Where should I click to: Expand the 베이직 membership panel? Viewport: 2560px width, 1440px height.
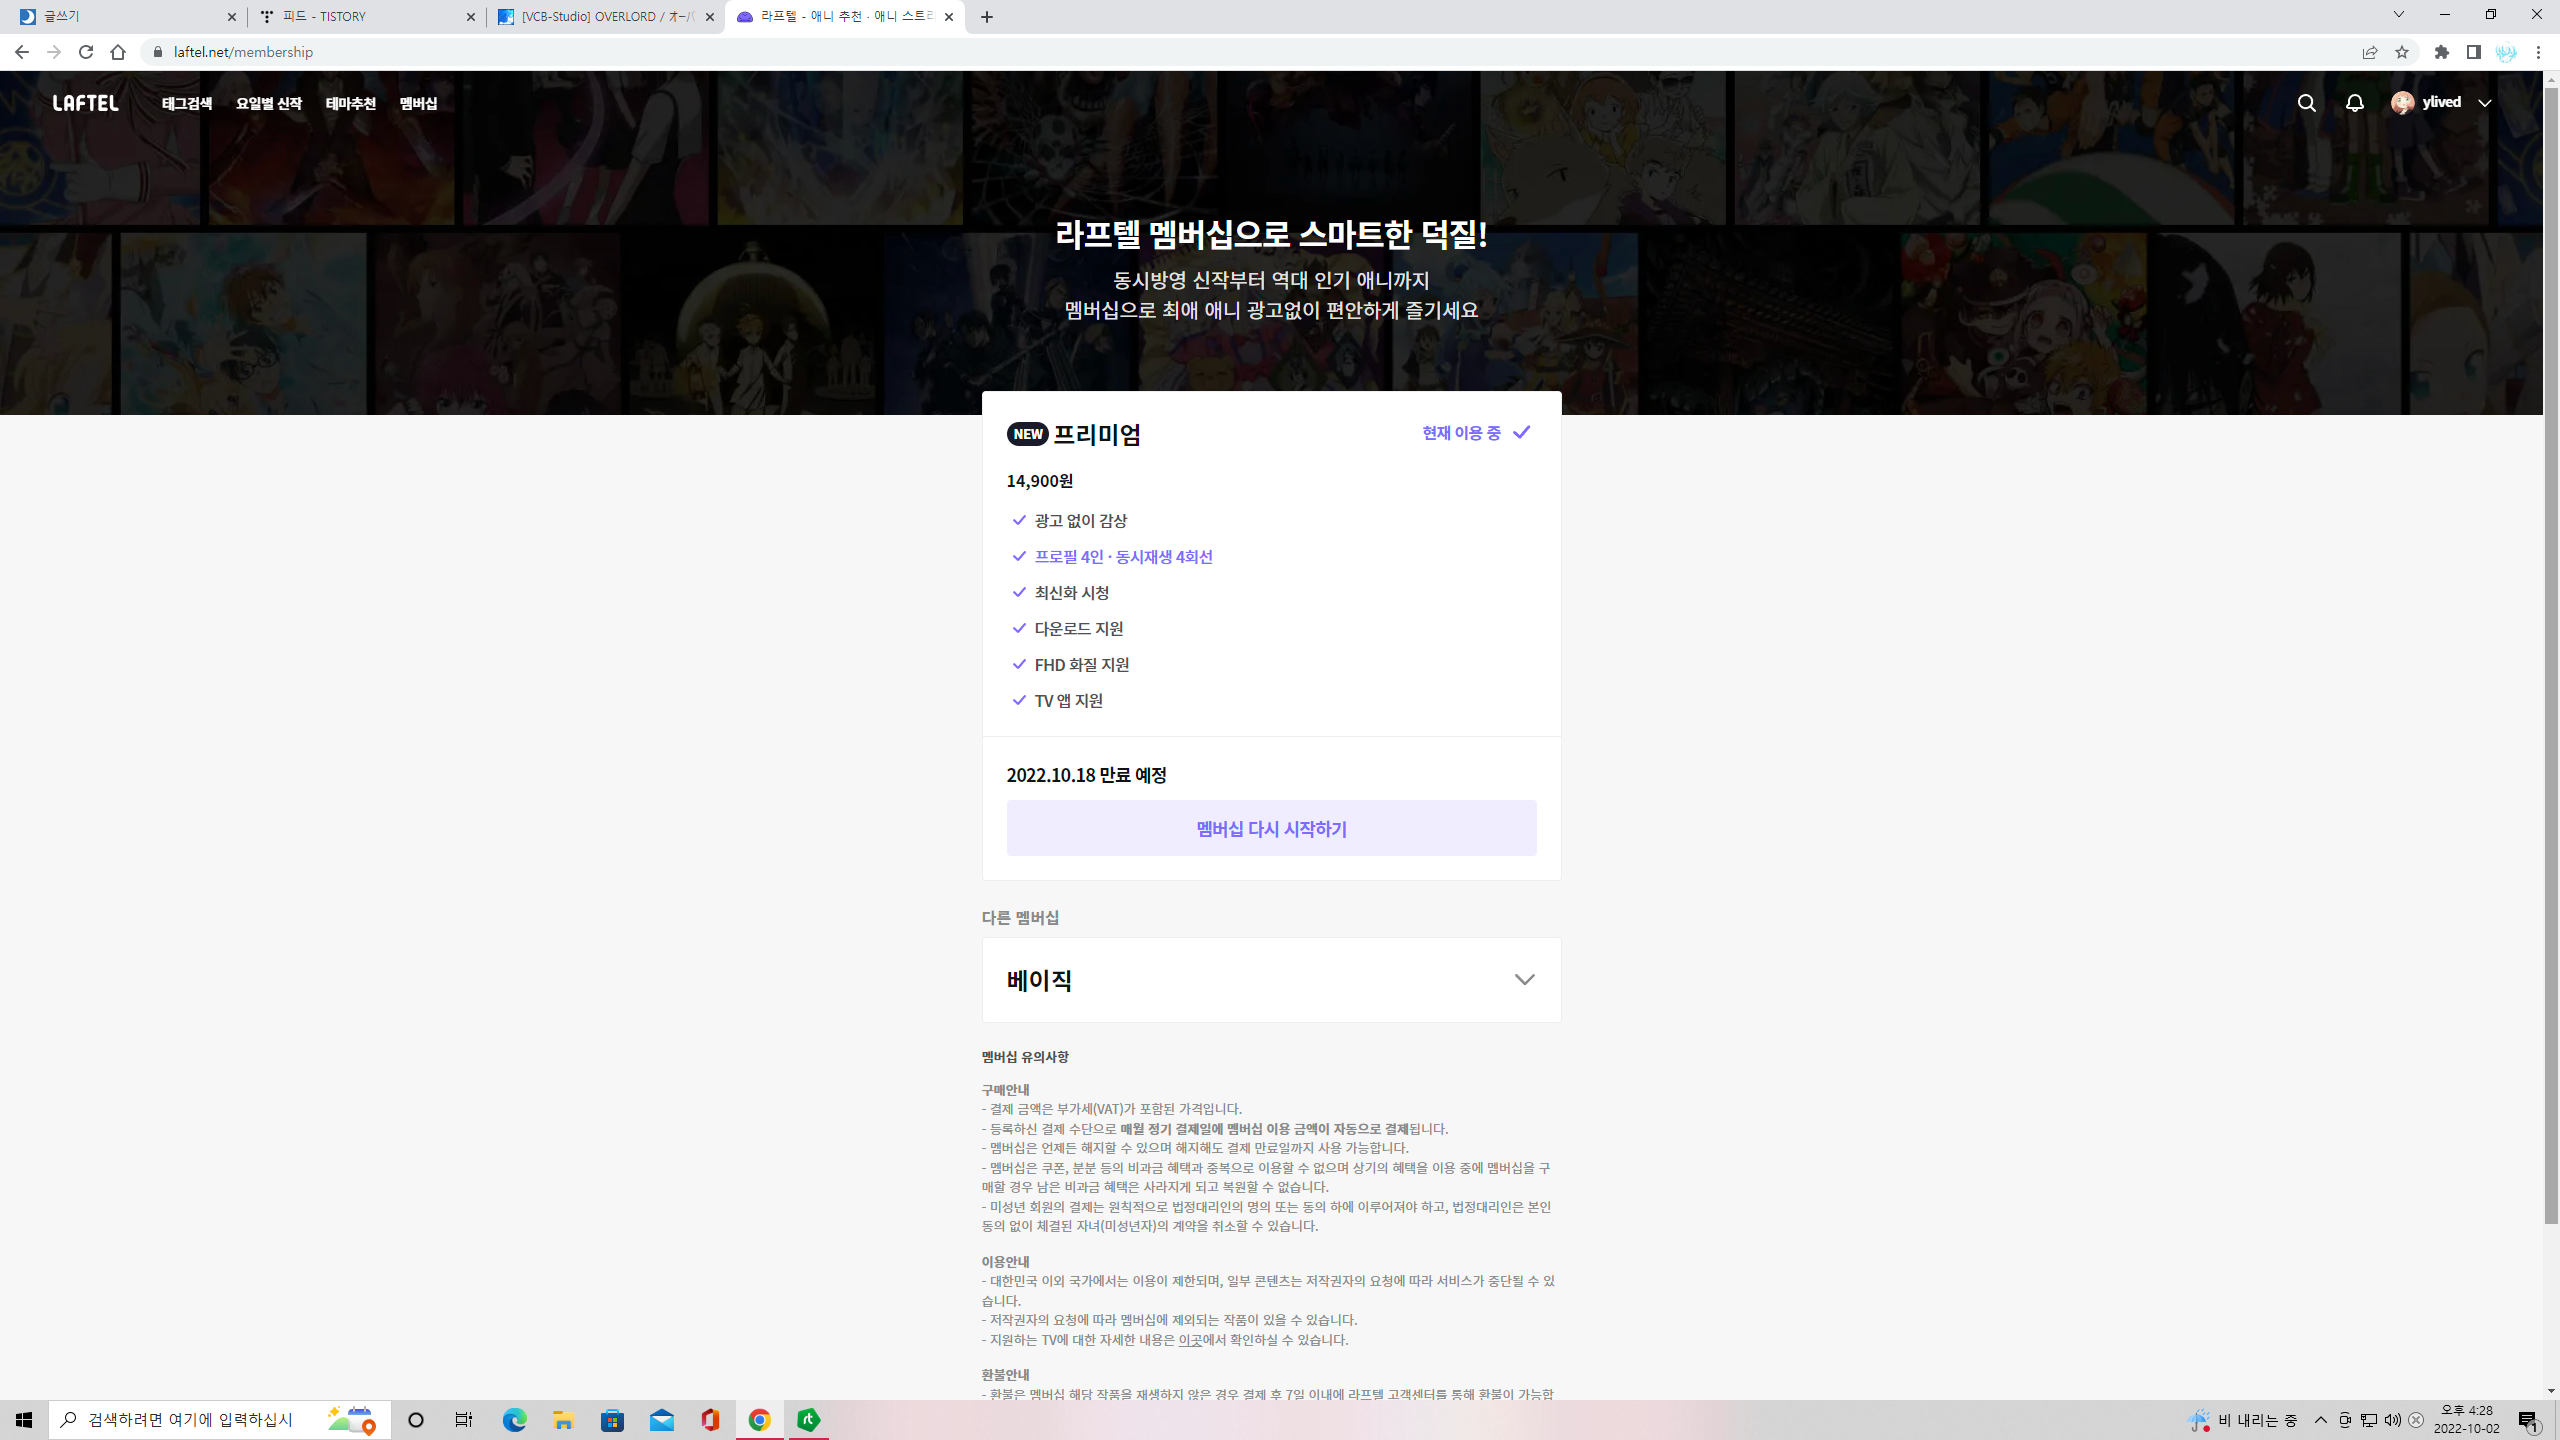[1523, 980]
